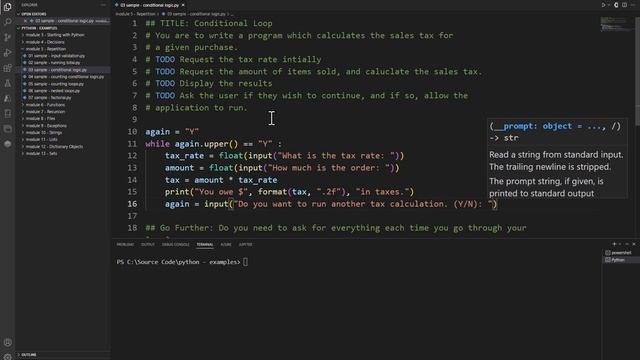
Task: Split the editor to the right
Action: pyautogui.click(x=624, y=5)
